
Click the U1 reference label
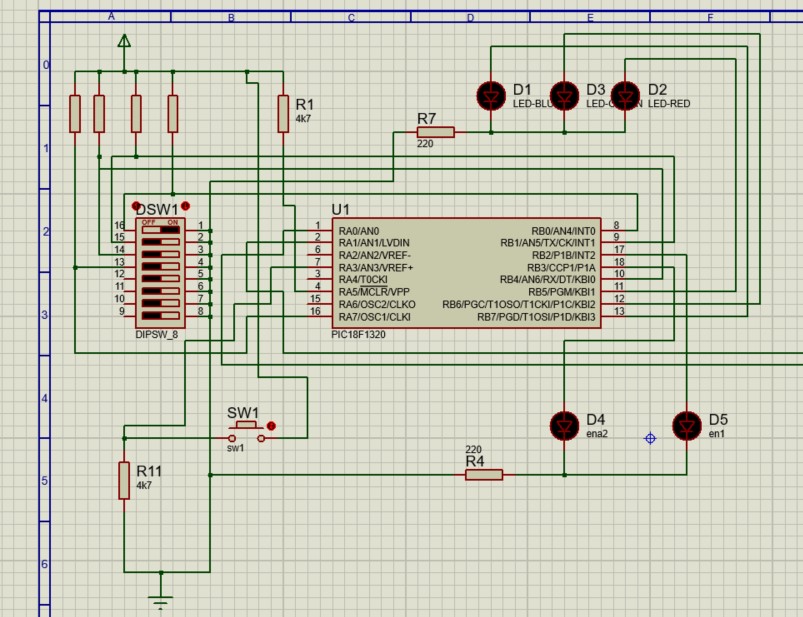[340, 209]
